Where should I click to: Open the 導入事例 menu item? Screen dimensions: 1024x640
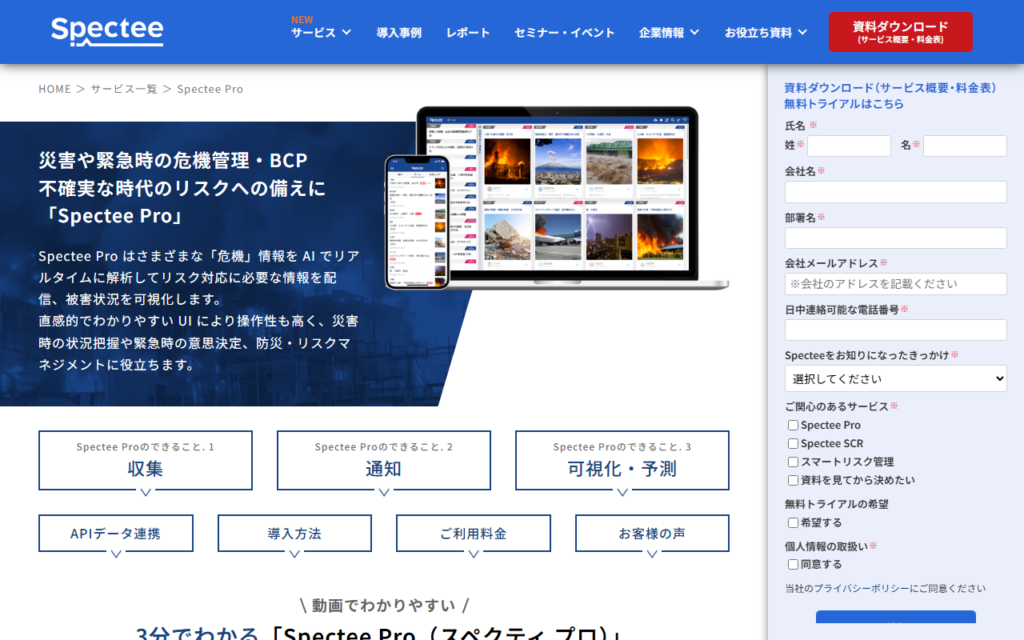(x=399, y=32)
